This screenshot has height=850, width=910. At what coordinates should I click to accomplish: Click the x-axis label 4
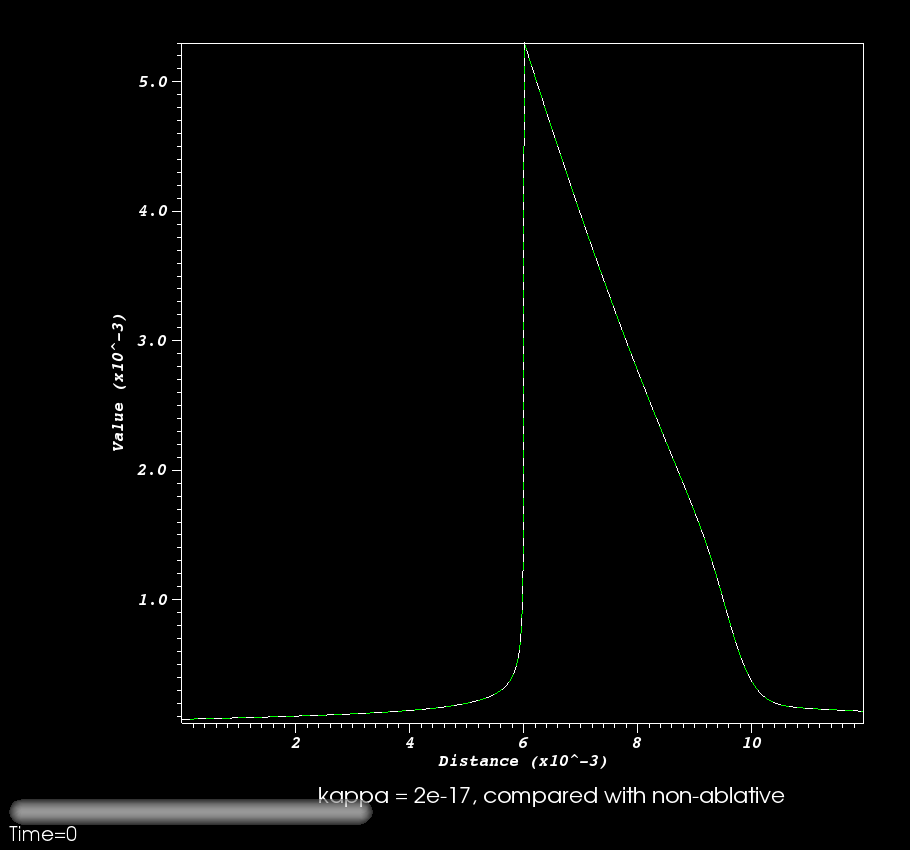(410, 743)
